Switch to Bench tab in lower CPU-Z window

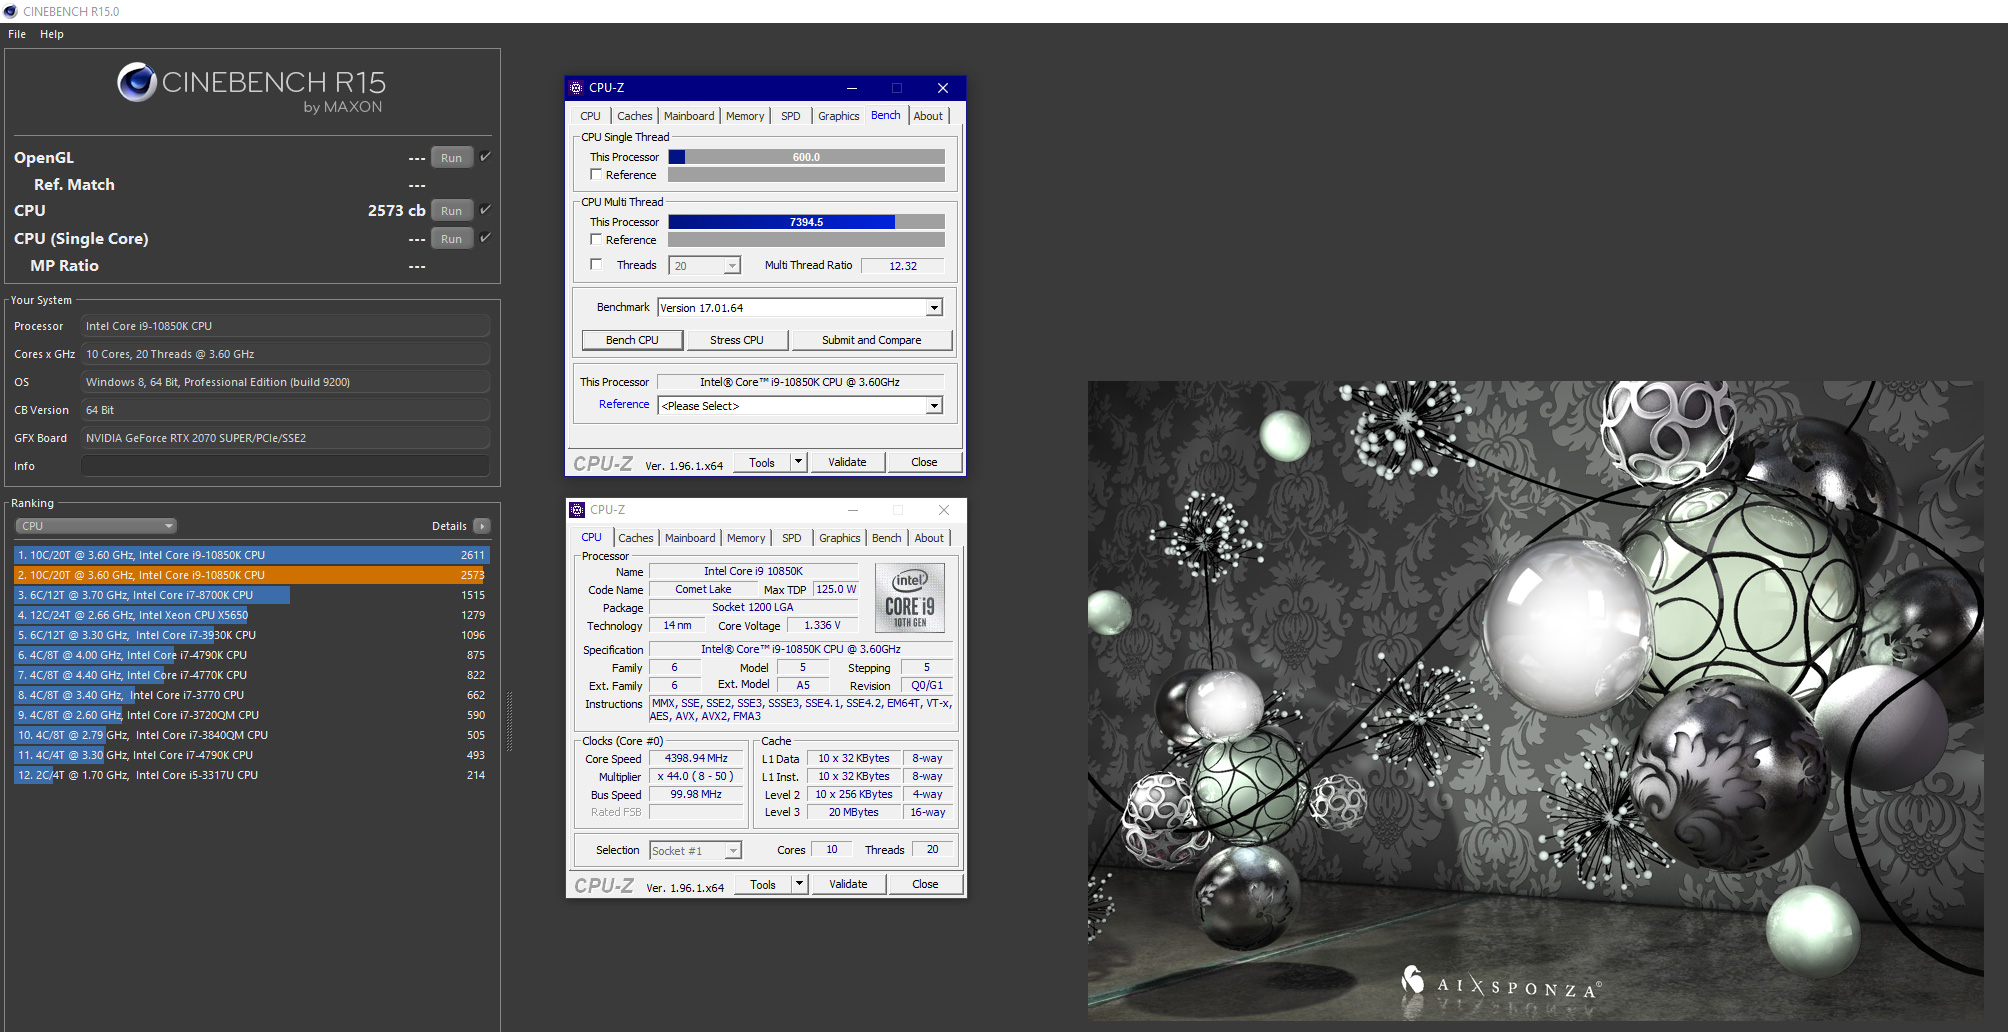point(886,538)
